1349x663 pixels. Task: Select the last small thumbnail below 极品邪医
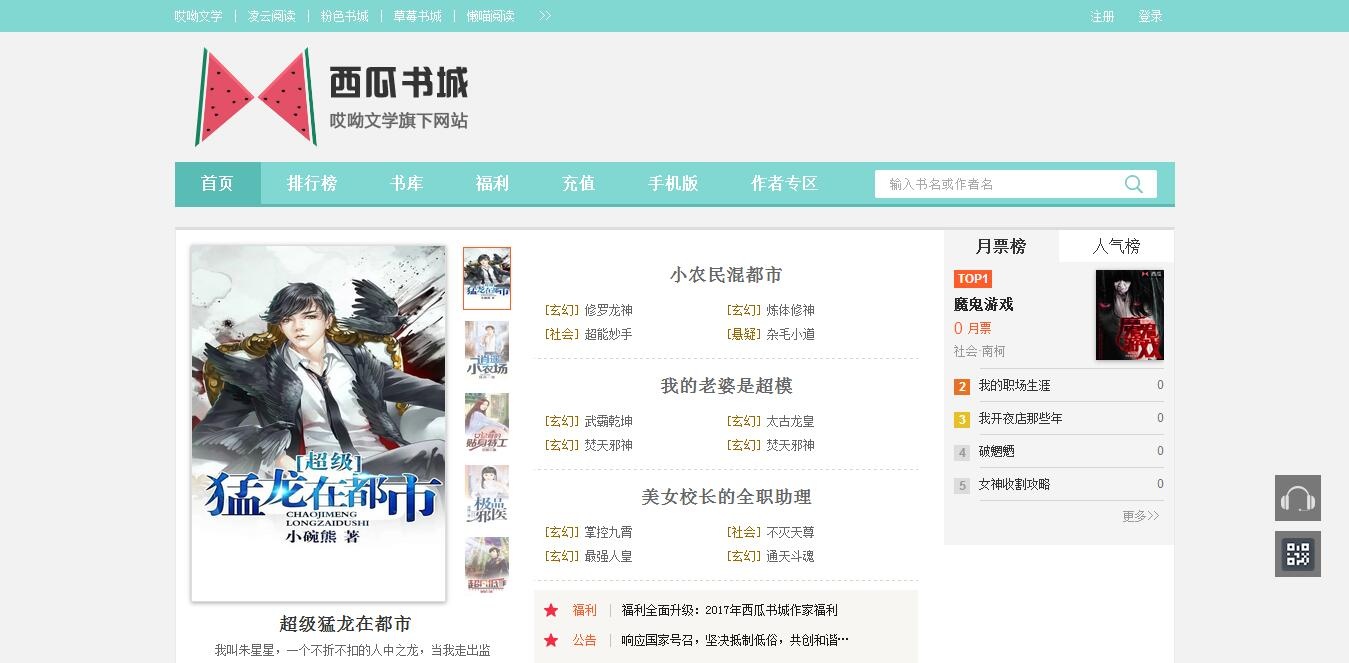[x=487, y=566]
